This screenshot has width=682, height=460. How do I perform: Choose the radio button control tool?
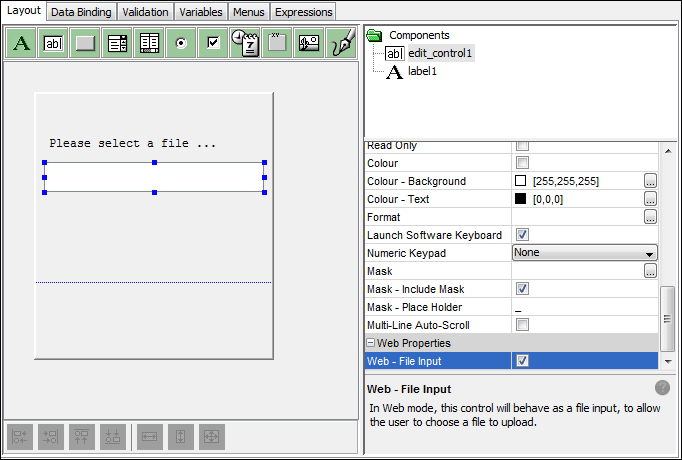tap(181, 43)
